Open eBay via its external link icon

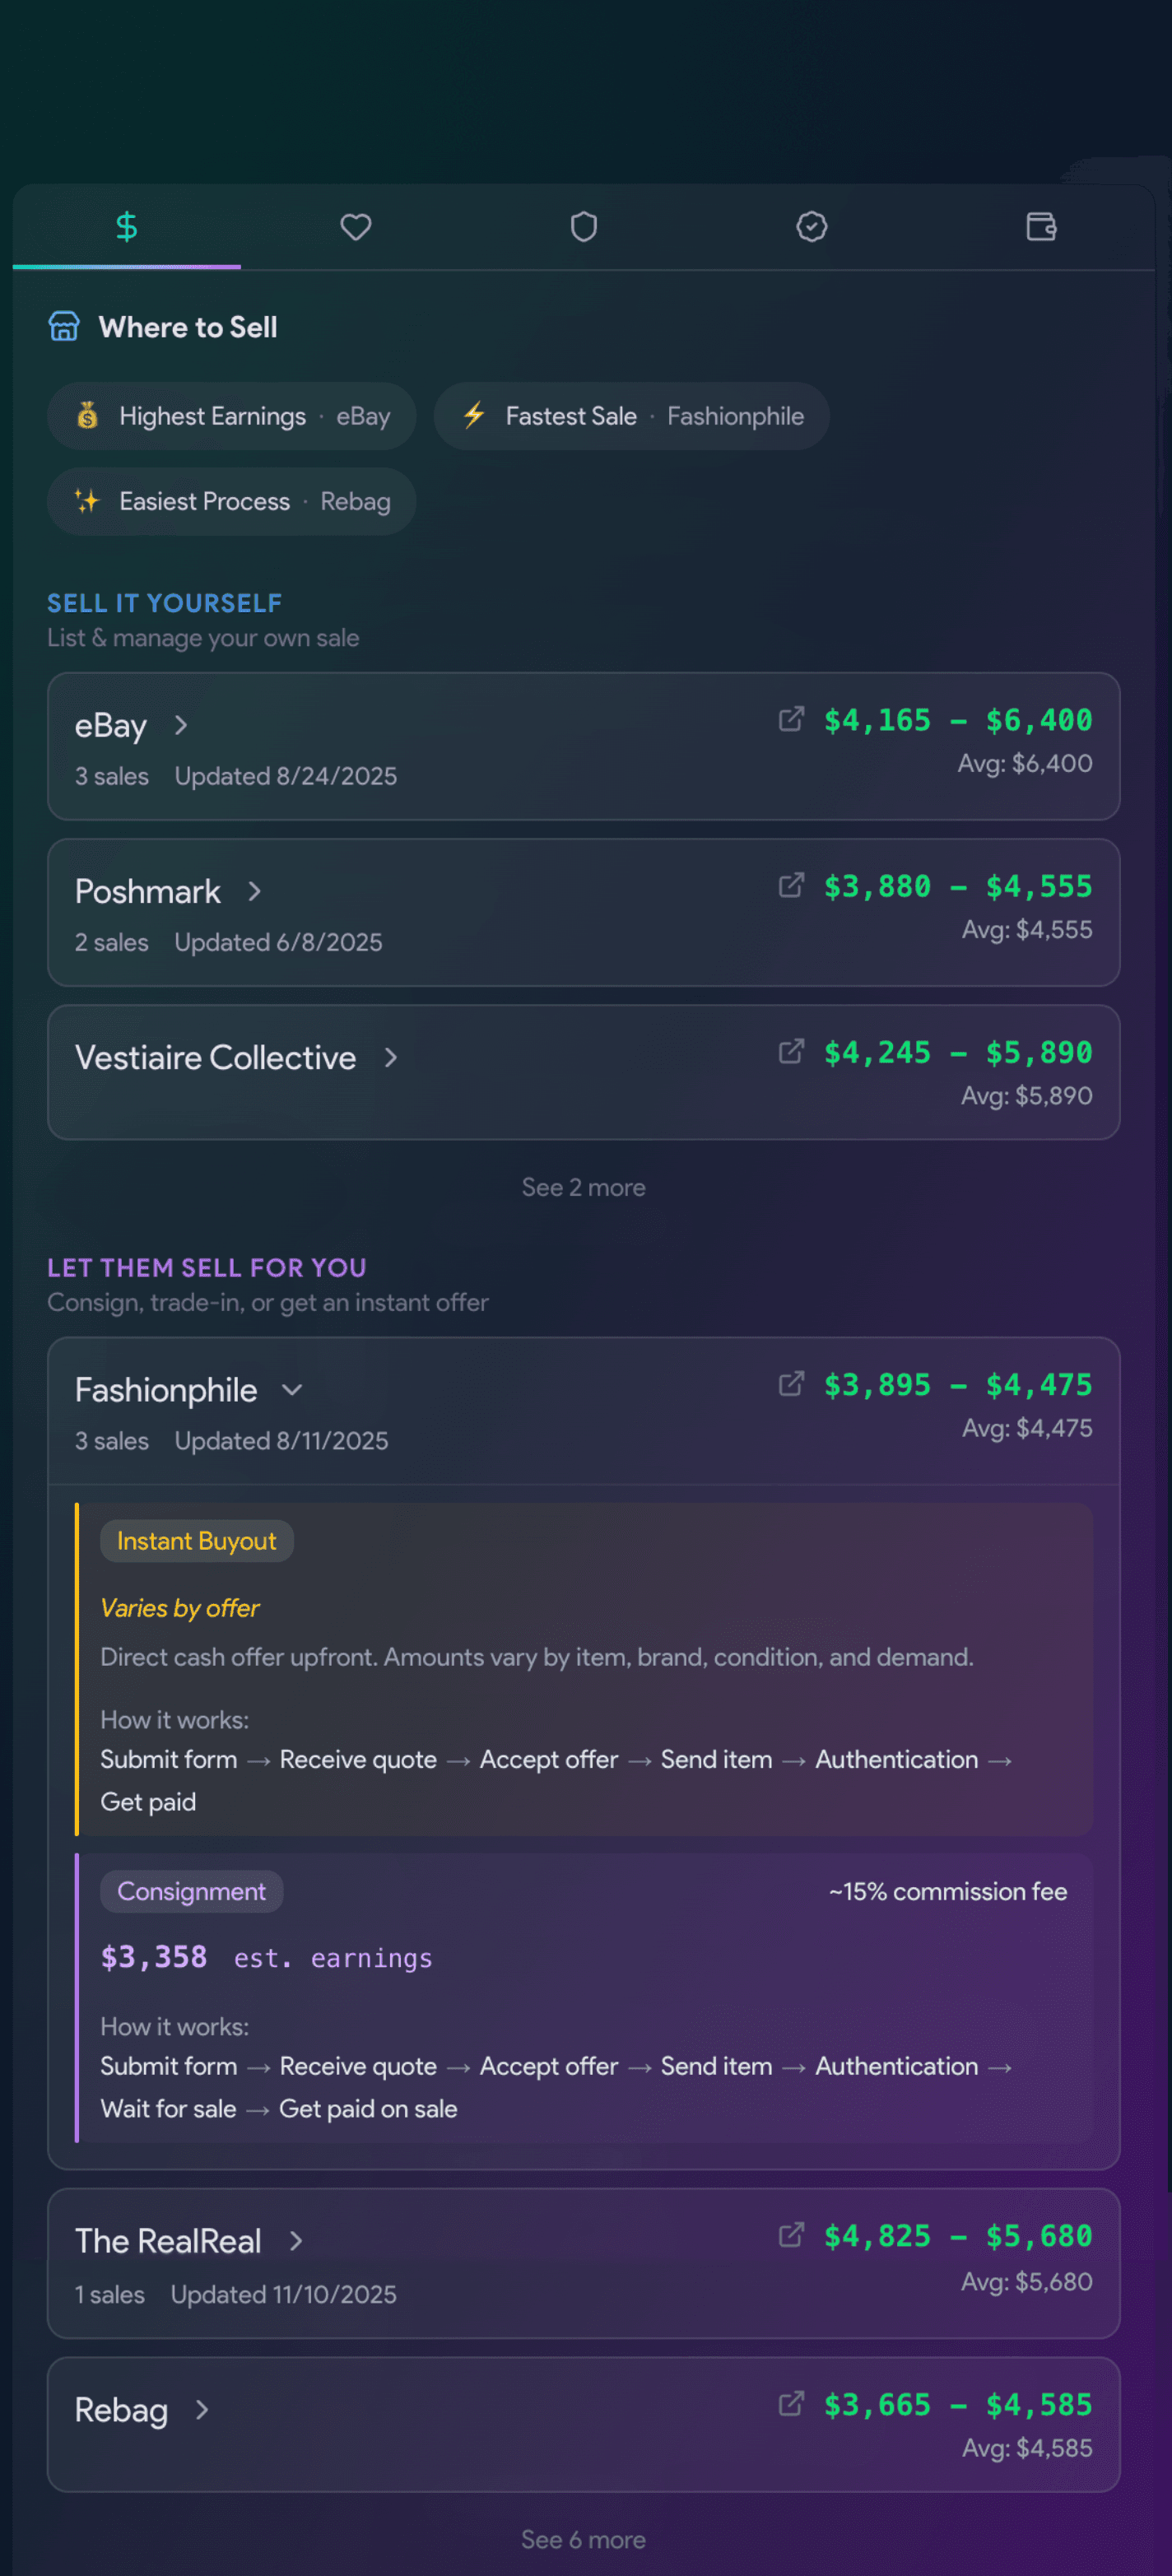click(x=791, y=719)
